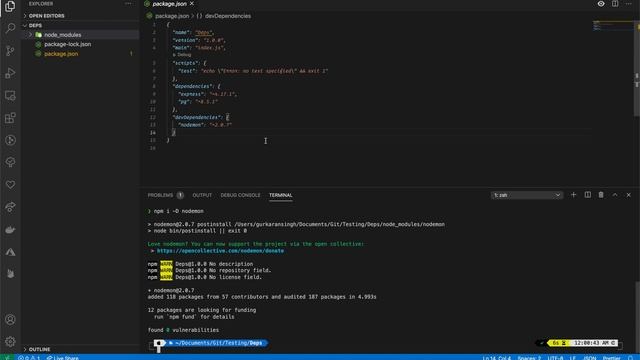The image size is (640, 360).
Task: Open the Run and Debug view icon
Action: point(10,73)
